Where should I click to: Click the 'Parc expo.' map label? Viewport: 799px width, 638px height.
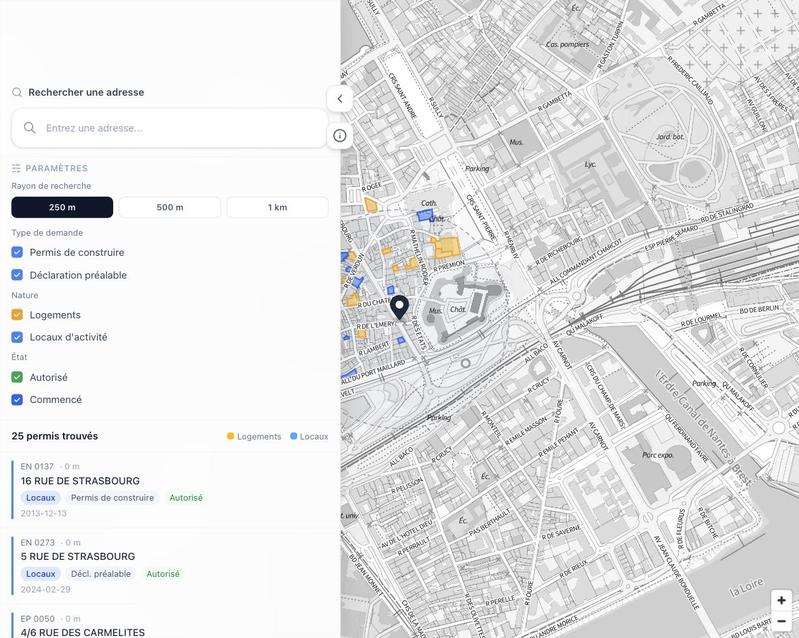(658, 455)
